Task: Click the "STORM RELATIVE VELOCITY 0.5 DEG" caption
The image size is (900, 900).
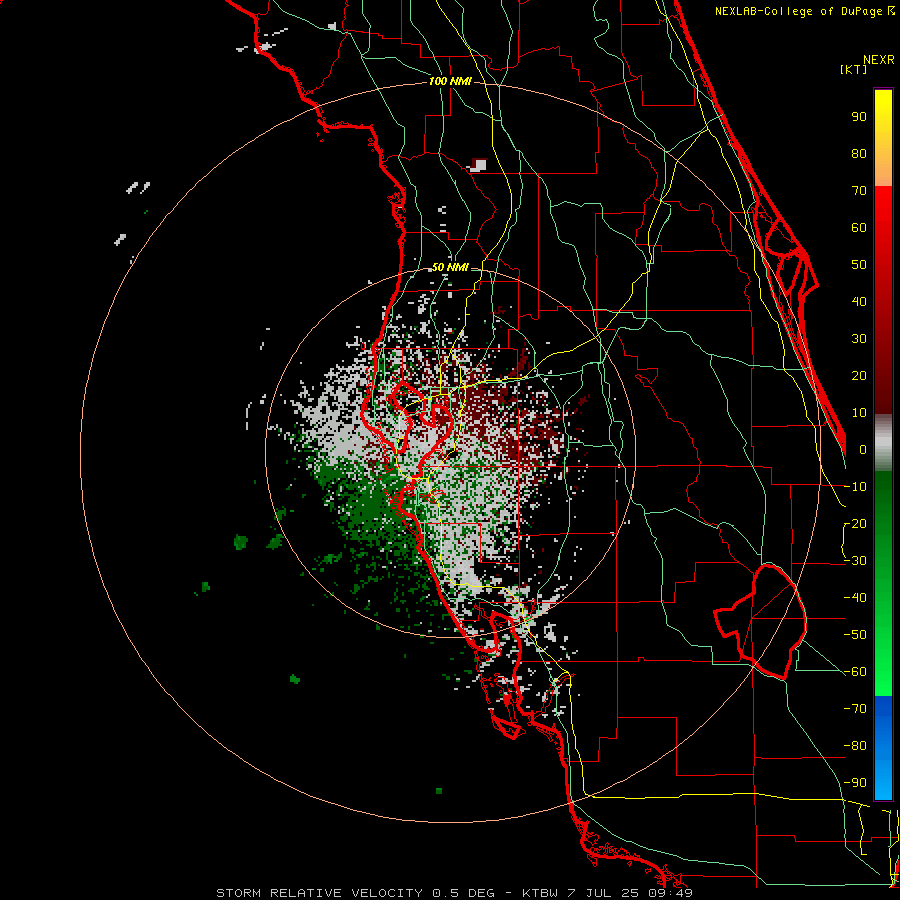Action: [355, 893]
